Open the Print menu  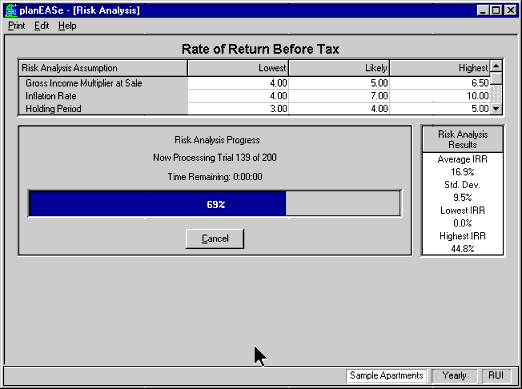[x=17, y=26]
